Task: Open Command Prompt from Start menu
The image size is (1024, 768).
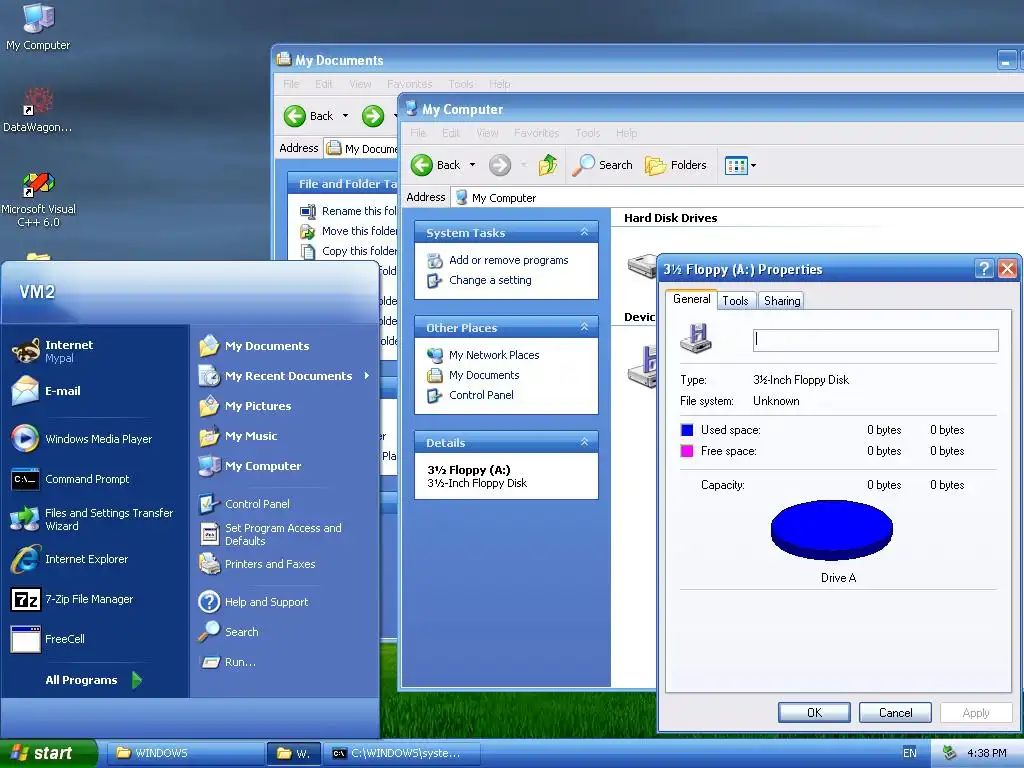Action: [x=71, y=479]
